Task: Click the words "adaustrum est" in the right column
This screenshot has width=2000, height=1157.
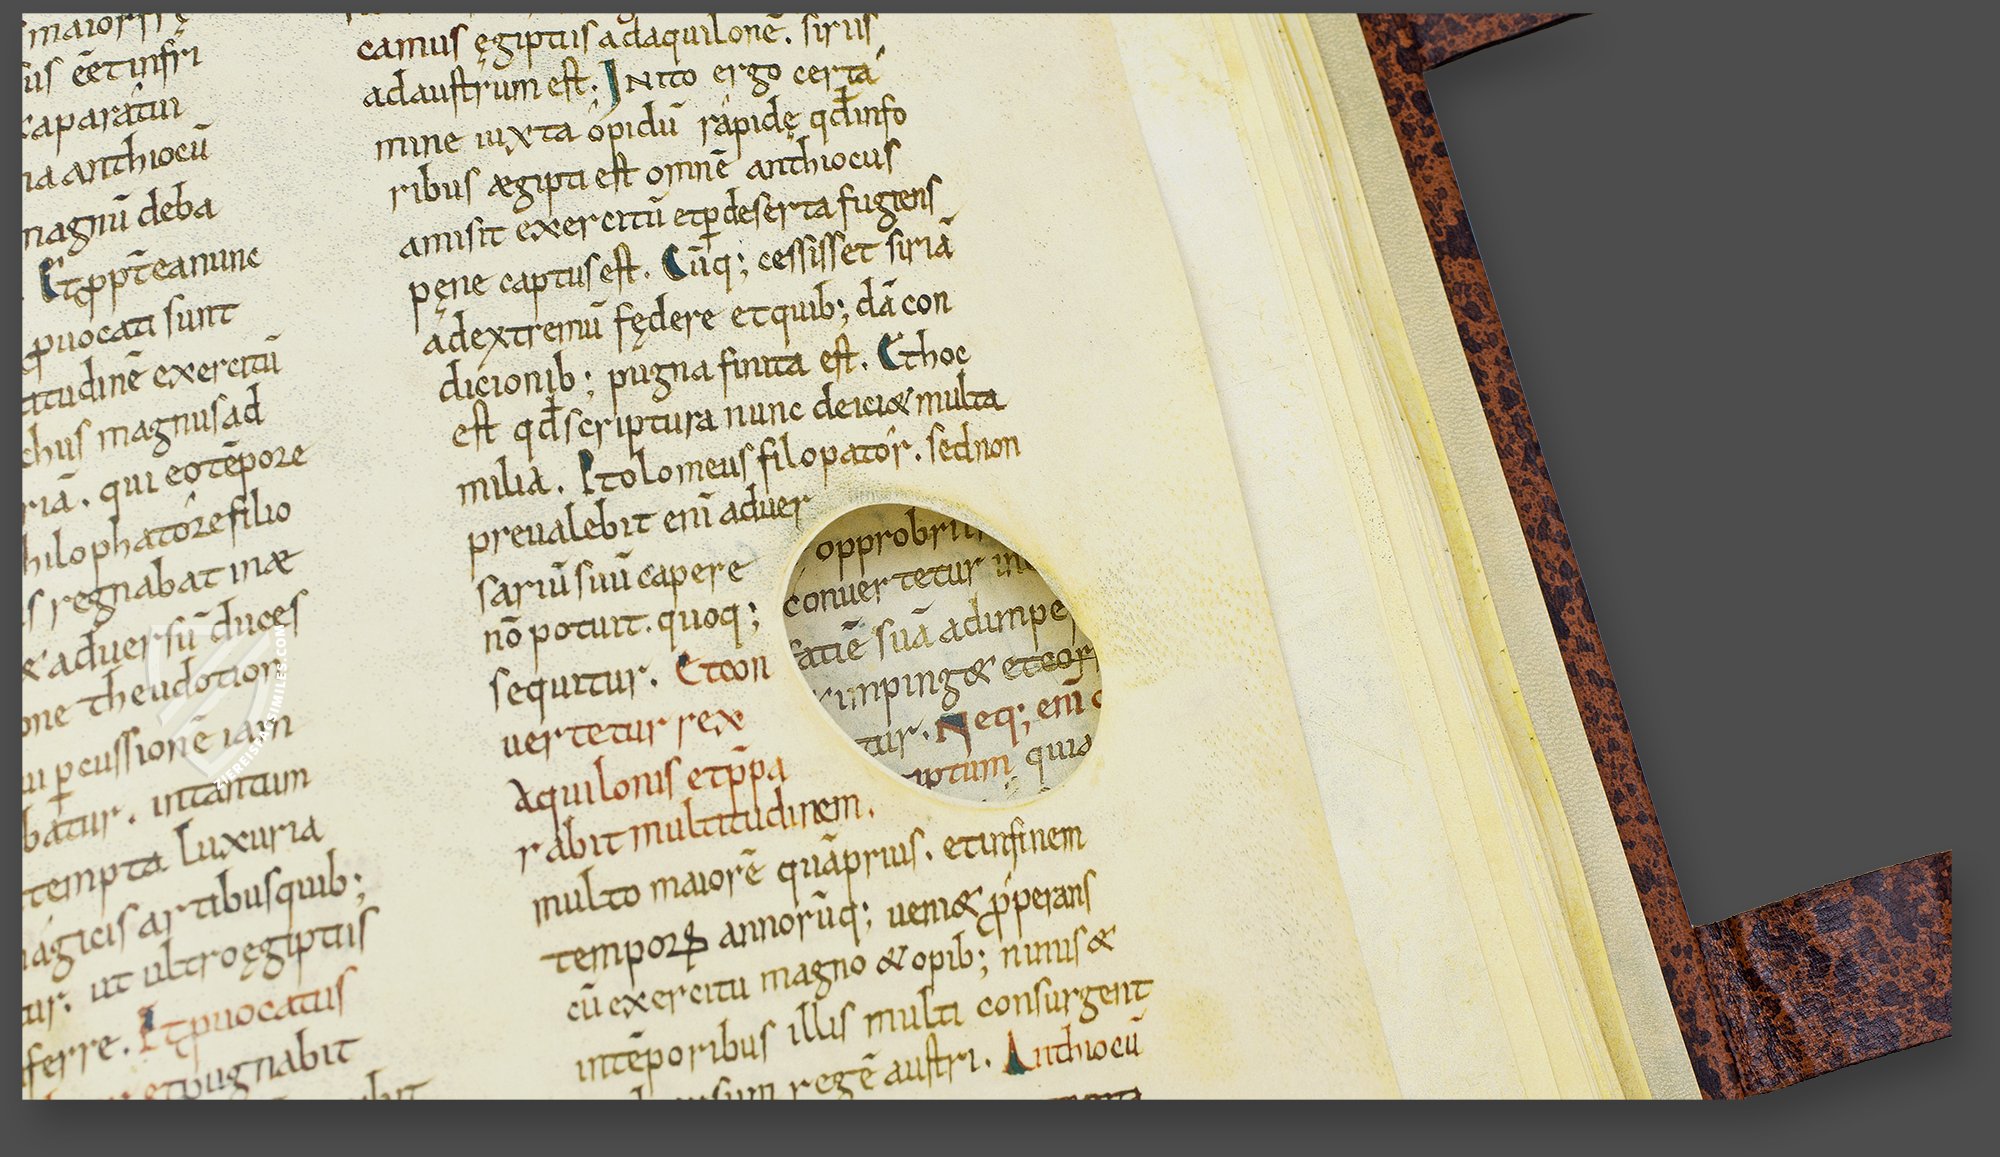Action: pyautogui.click(x=480, y=86)
